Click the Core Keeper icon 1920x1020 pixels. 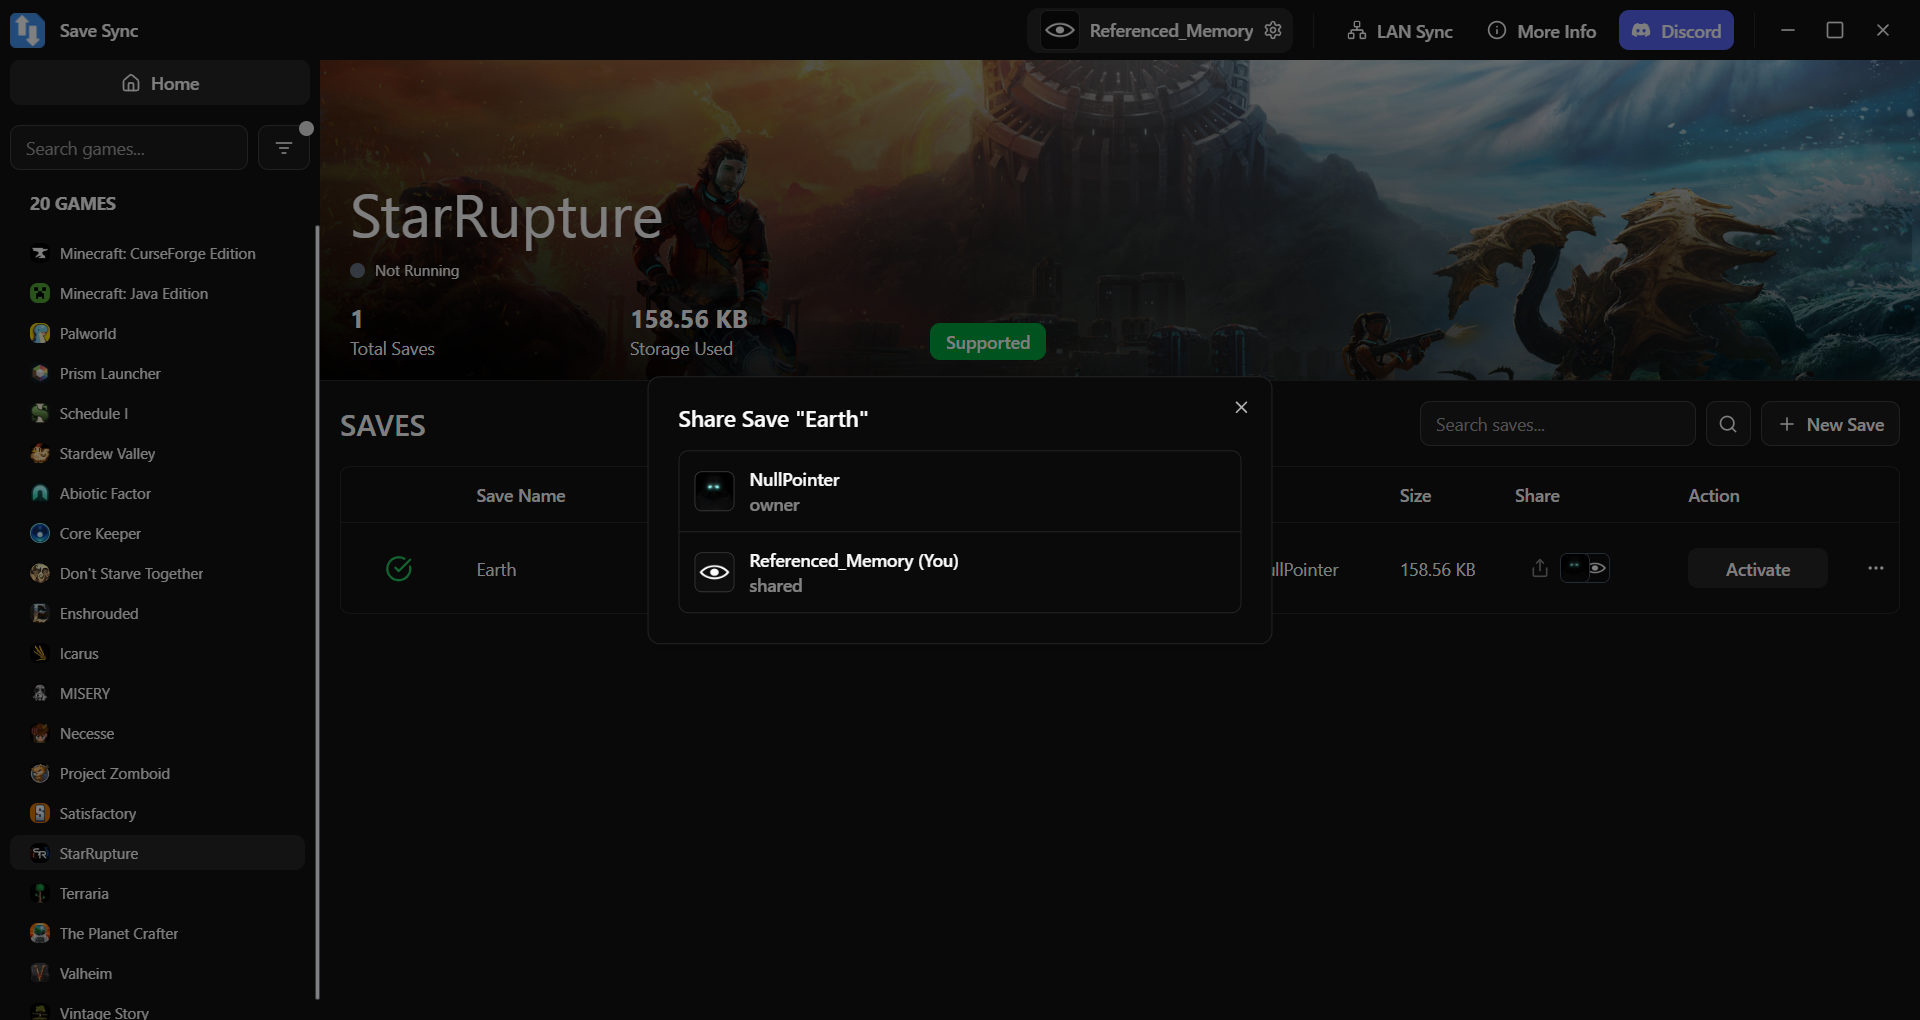coord(40,533)
